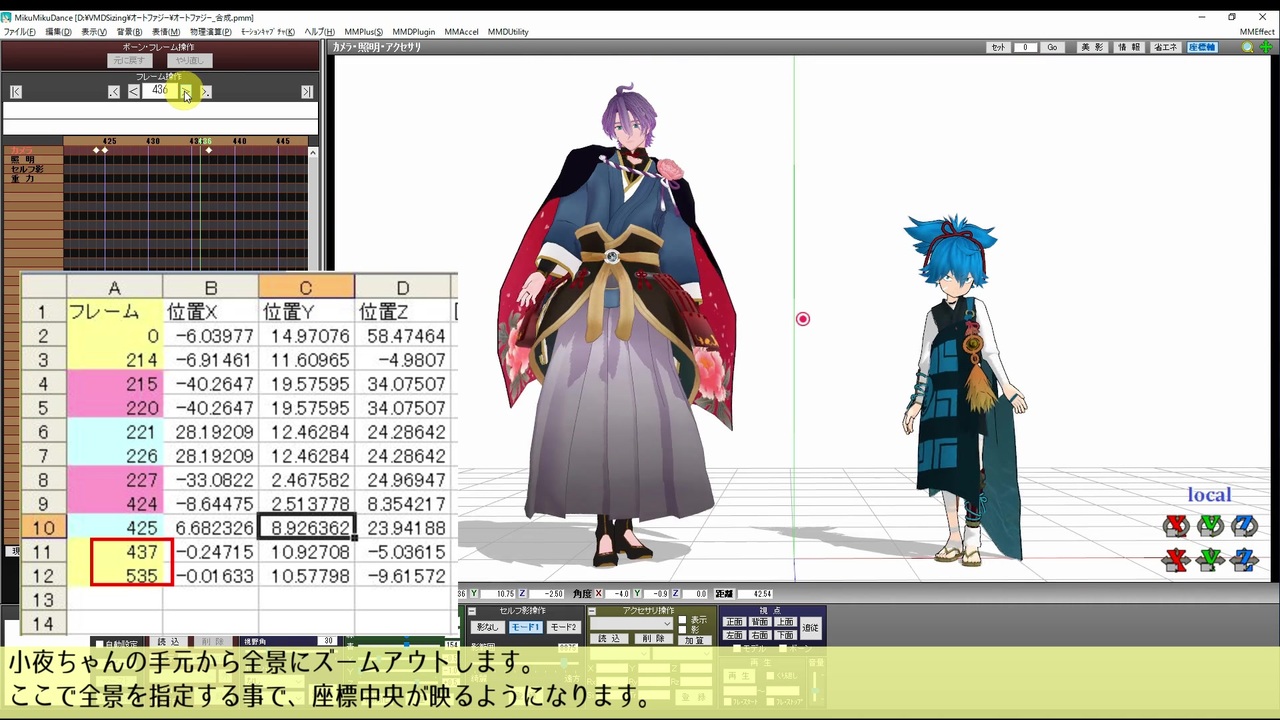Click the magnifier zoom view icon
The image size is (1280, 720).
[x=1248, y=47]
